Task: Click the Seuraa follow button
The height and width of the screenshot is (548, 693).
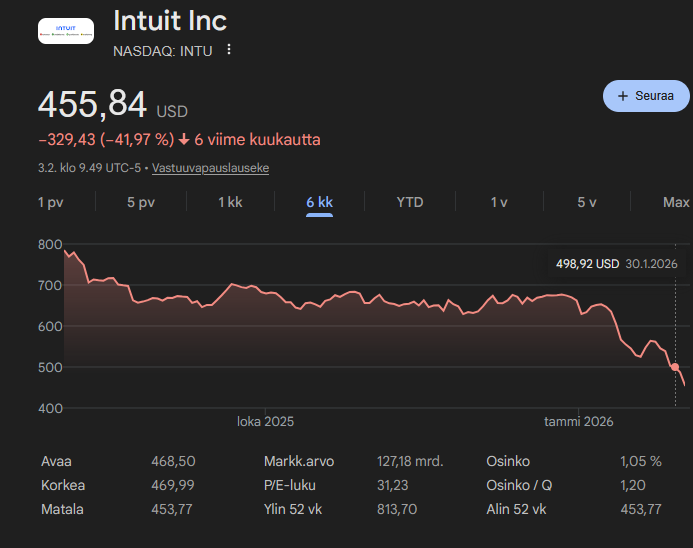Action: (646, 96)
